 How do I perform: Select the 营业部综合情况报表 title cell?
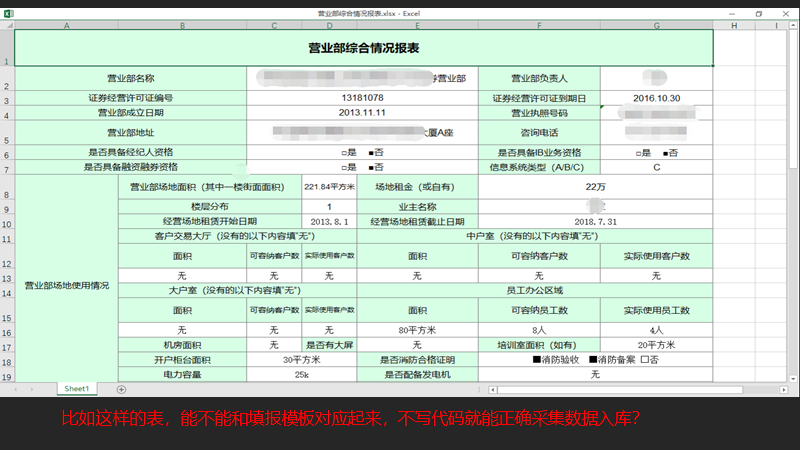(x=363, y=48)
